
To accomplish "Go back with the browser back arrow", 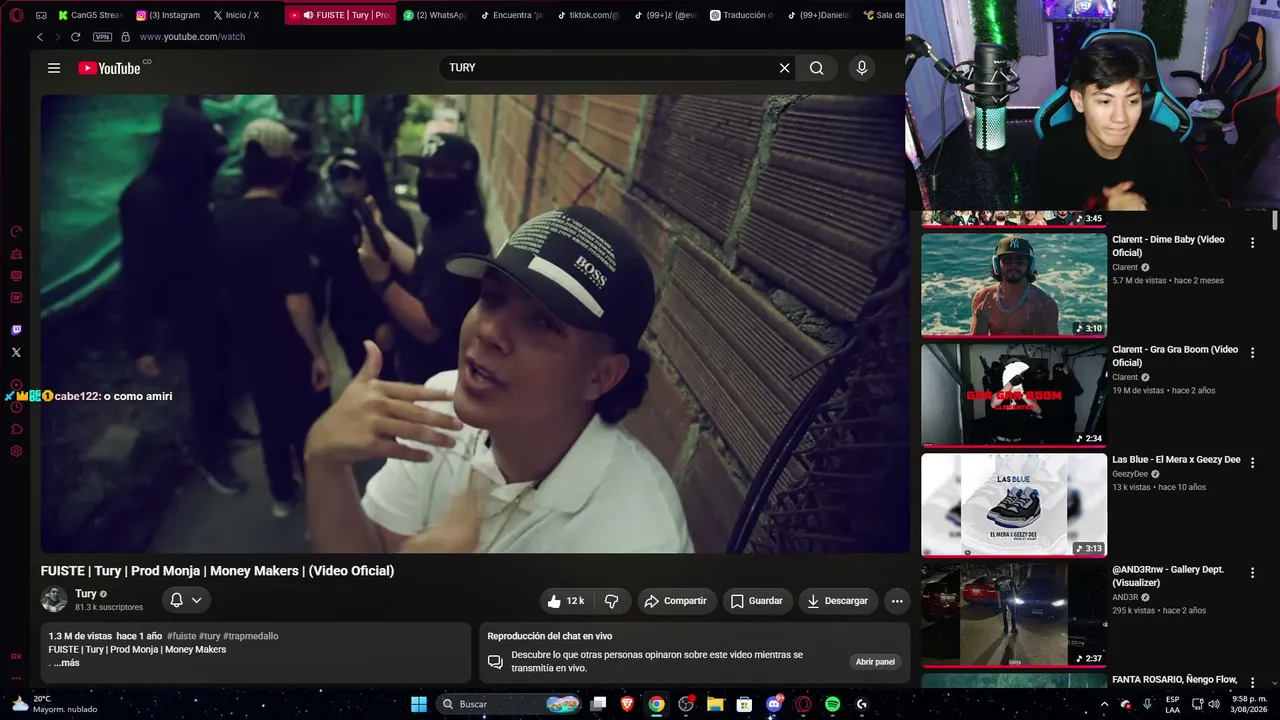I will [x=40, y=37].
